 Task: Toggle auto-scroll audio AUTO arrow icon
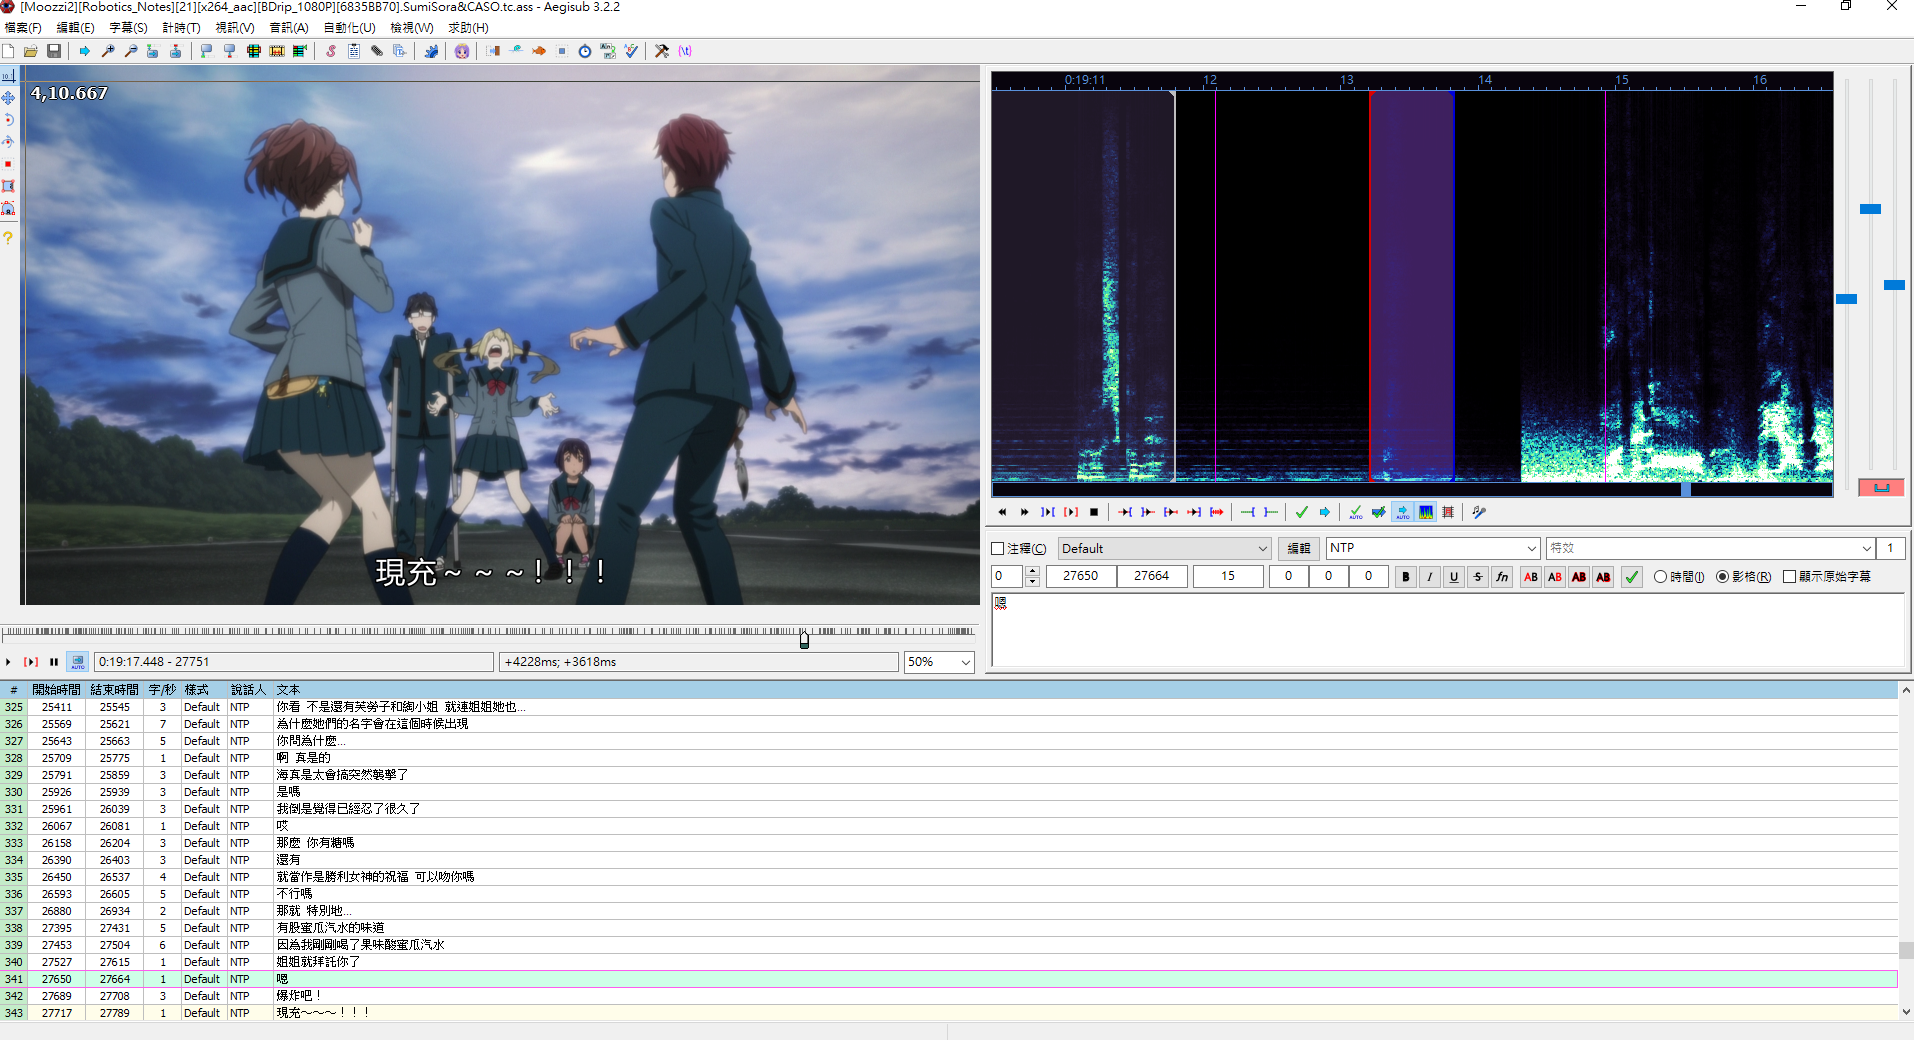coord(1403,512)
